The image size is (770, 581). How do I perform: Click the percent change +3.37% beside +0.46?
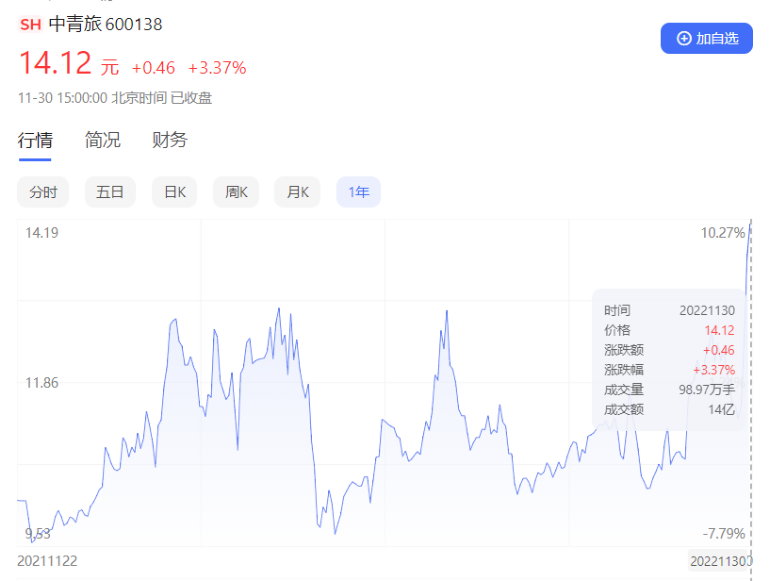pyautogui.click(x=217, y=68)
